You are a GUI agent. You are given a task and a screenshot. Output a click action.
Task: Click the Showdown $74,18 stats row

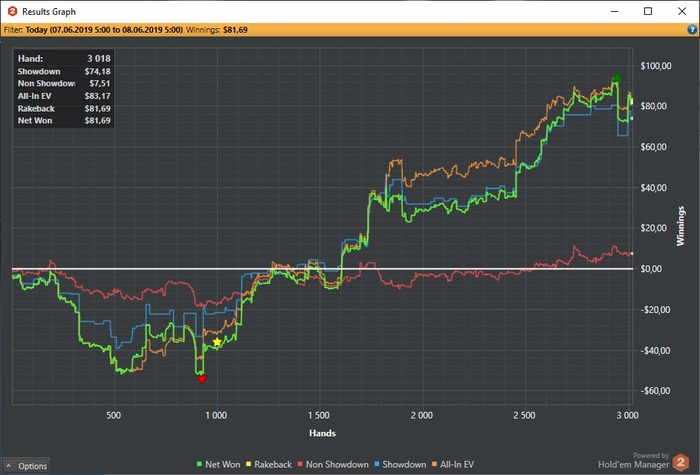[x=64, y=71]
